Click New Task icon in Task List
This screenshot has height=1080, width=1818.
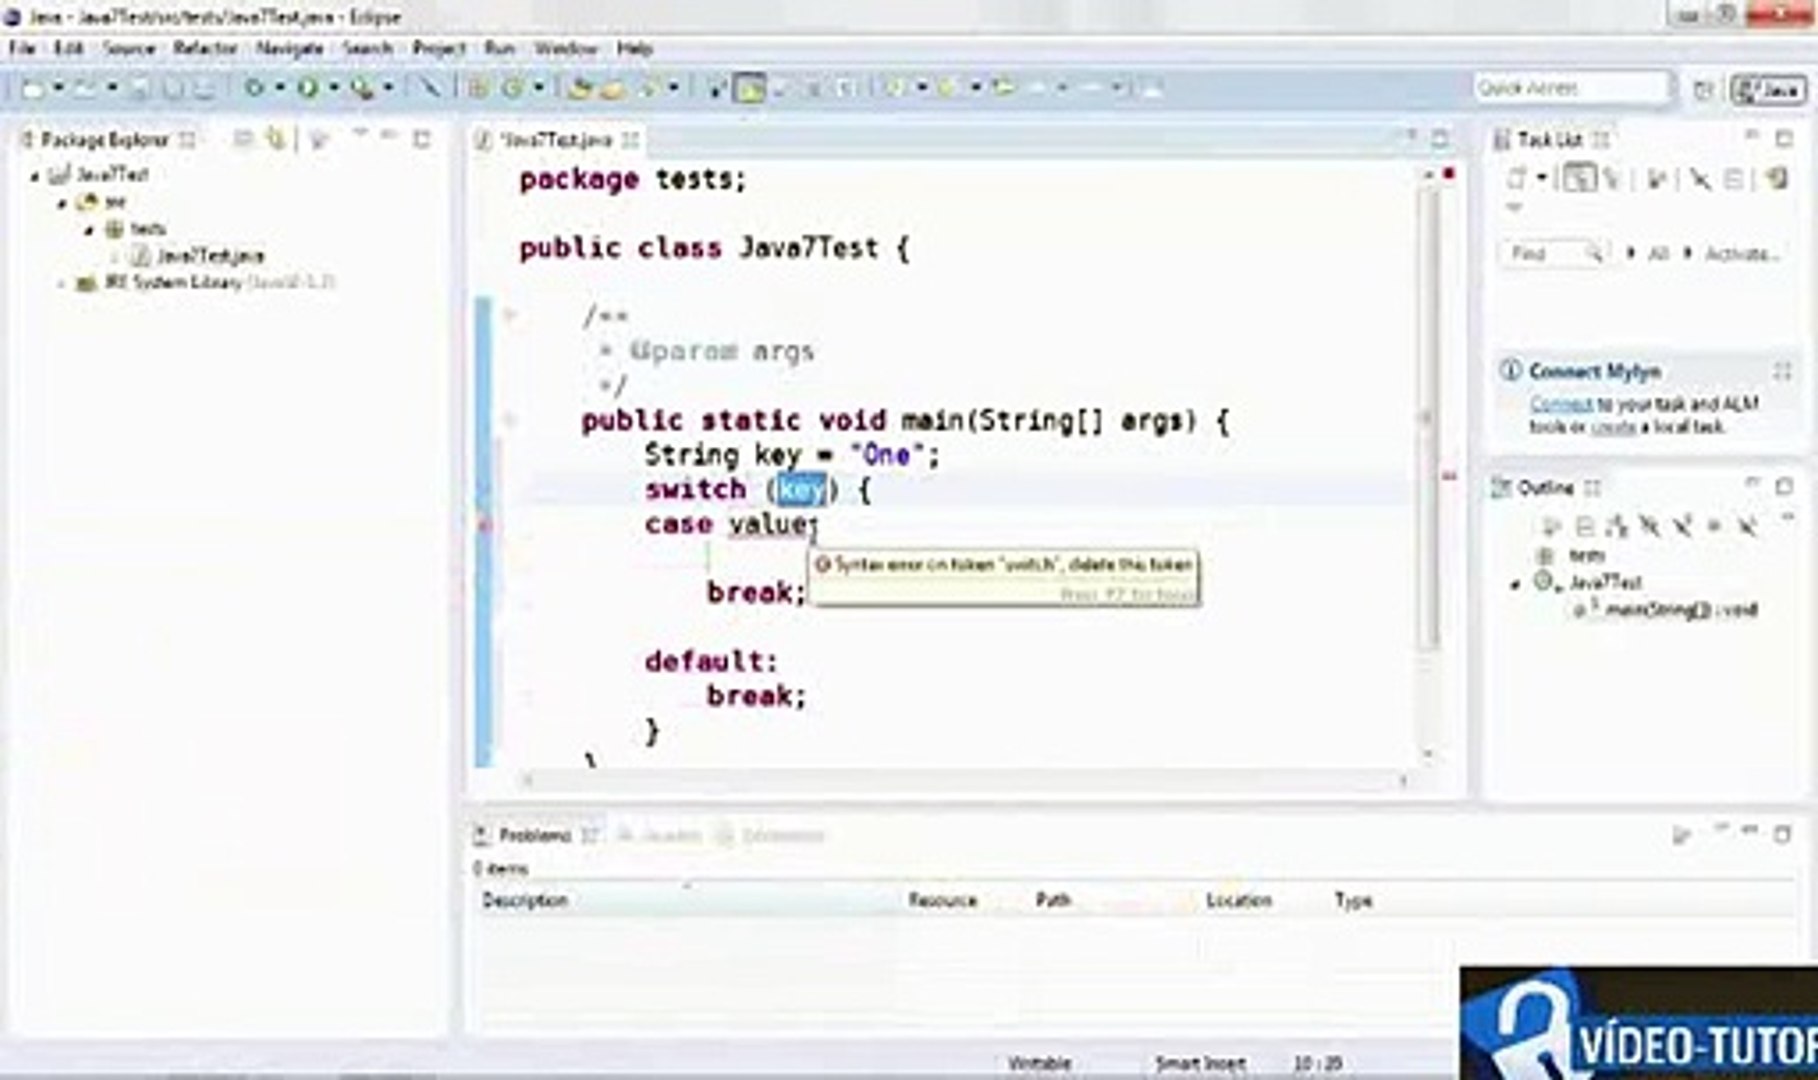(x=1516, y=179)
